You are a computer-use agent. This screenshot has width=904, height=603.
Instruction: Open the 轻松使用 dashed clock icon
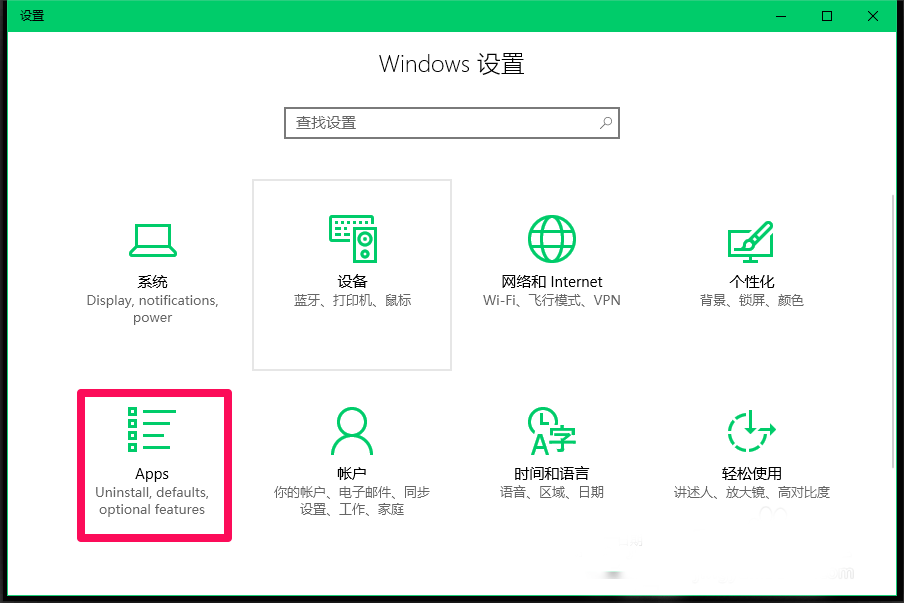(751, 431)
